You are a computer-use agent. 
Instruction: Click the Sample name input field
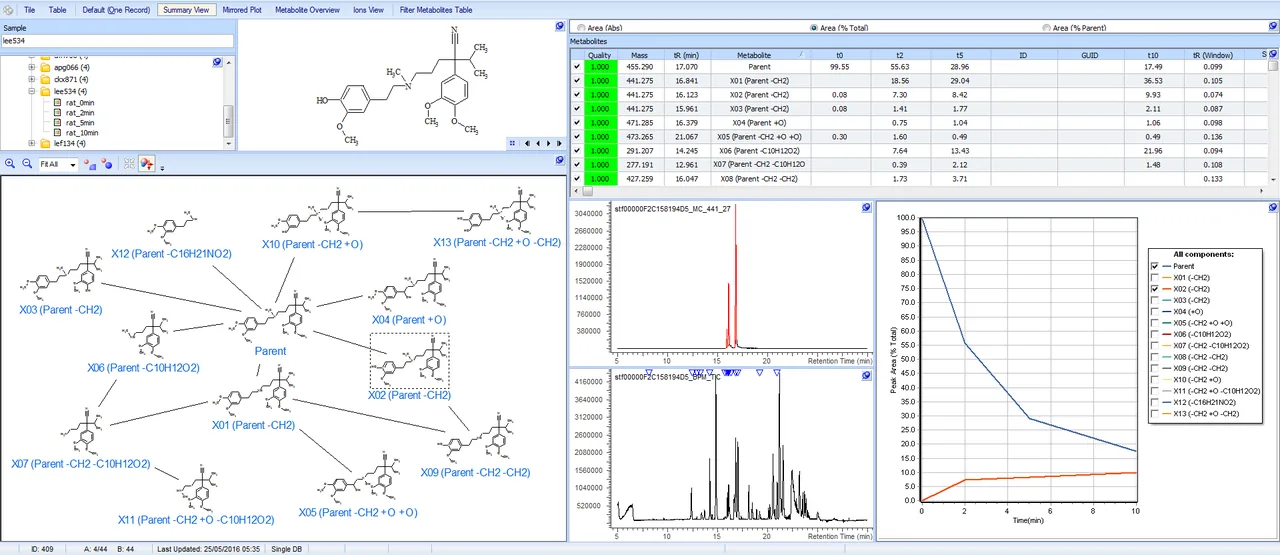tap(118, 41)
